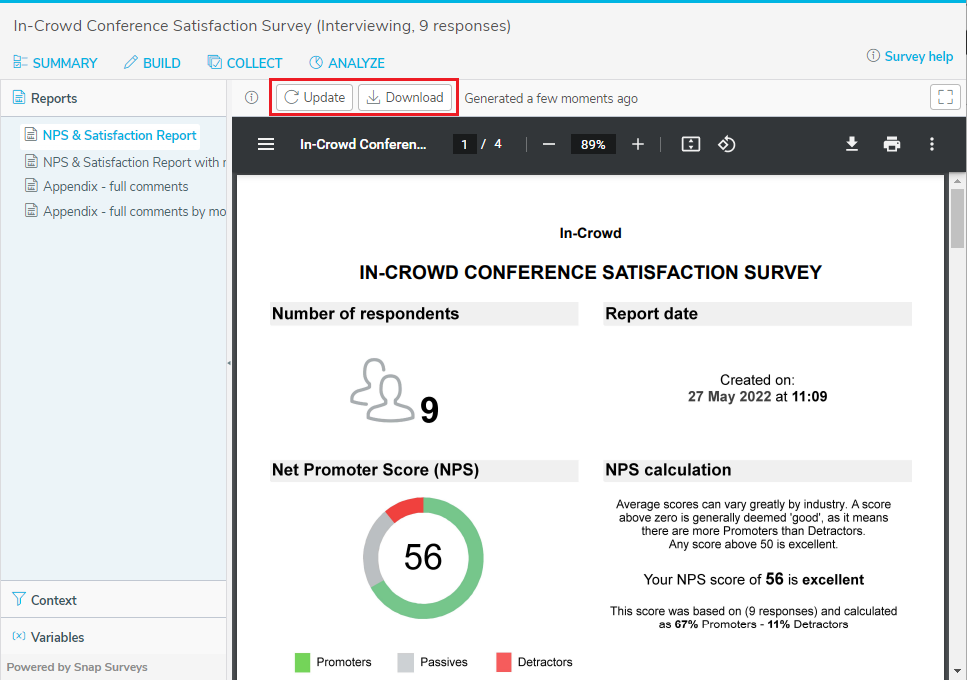Click the Reports panel header
This screenshot has height=680, width=967.
[113, 98]
